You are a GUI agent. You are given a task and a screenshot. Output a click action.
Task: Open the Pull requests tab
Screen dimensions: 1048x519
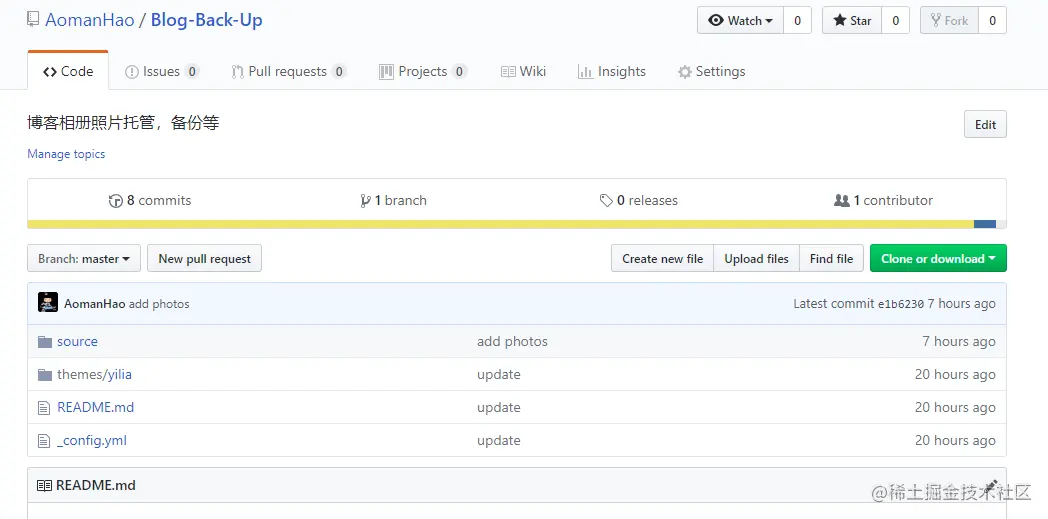(289, 71)
